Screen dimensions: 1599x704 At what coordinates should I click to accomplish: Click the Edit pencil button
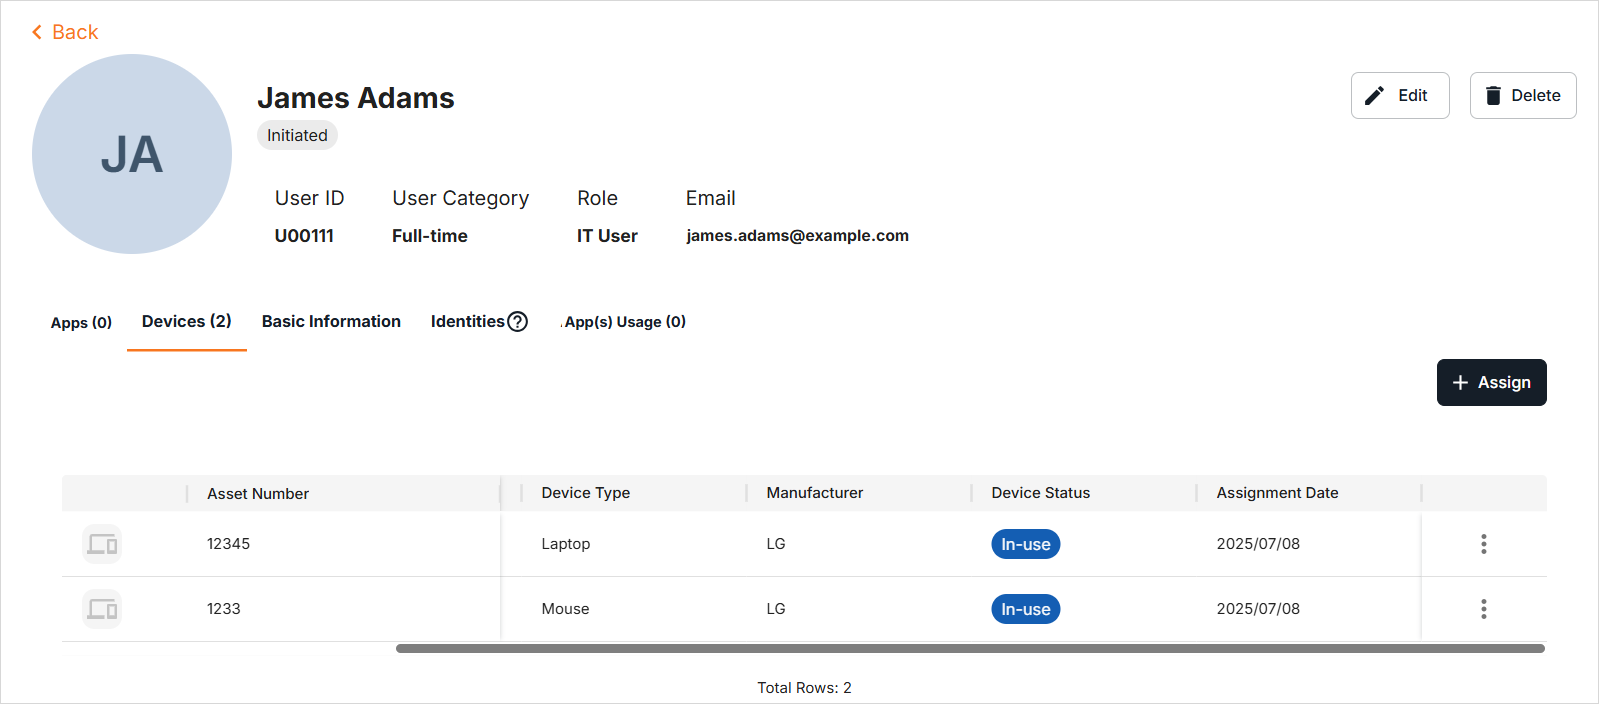click(1399, 96)
